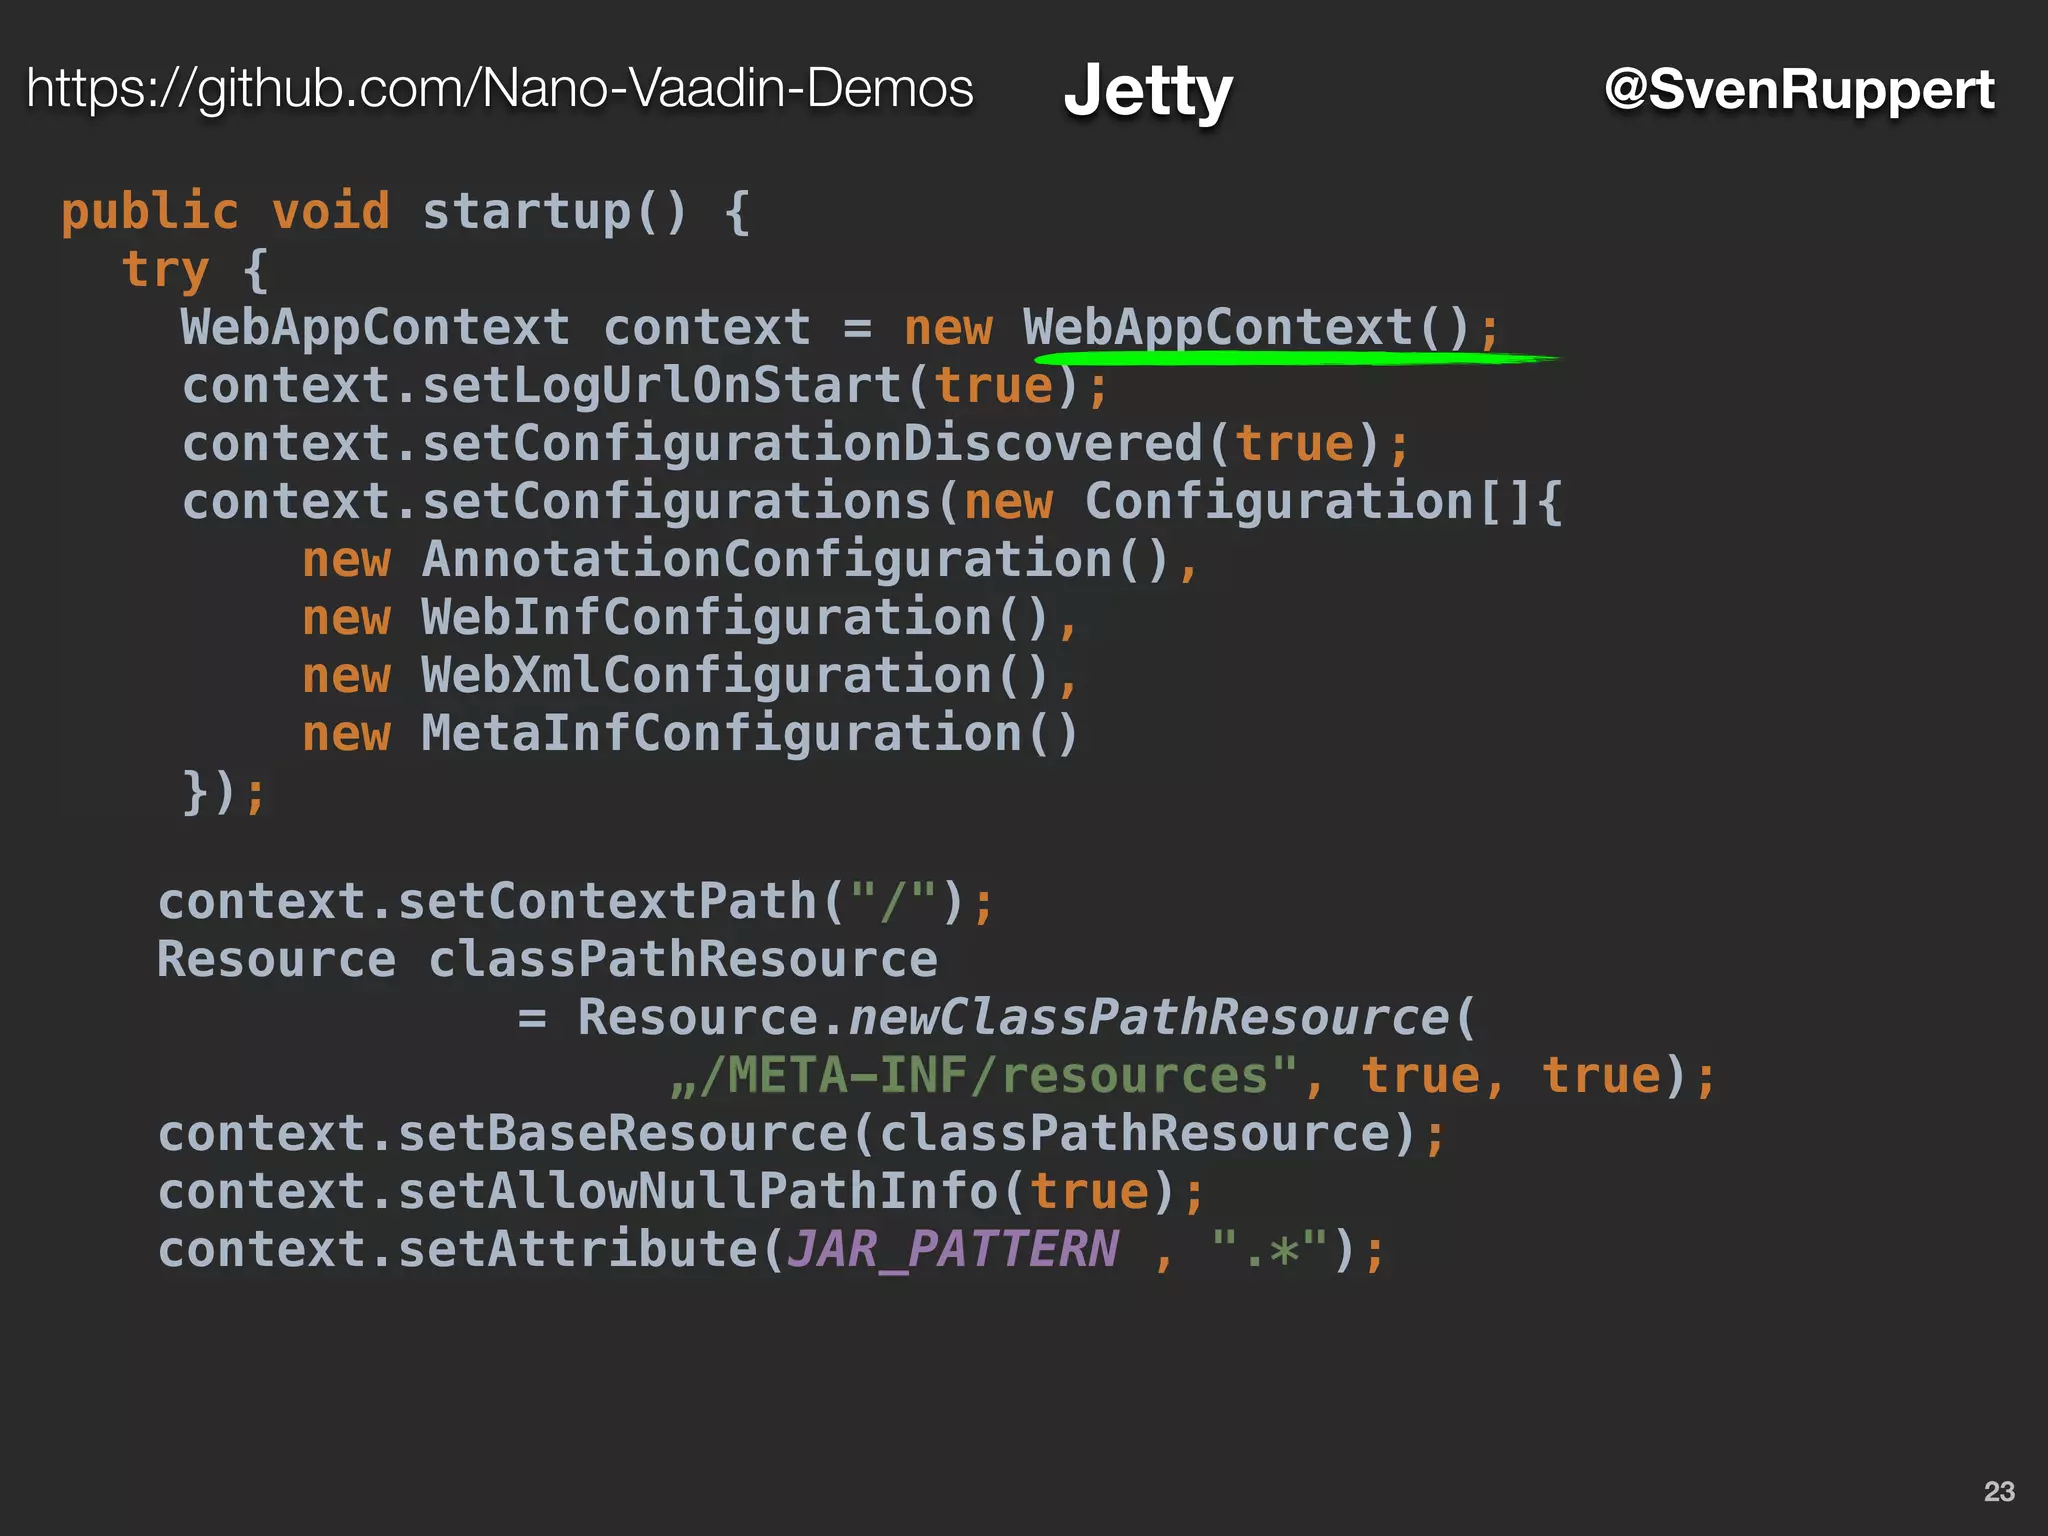Viewport: 2048px width, 1536px height.
Task: Click the italic newClassPathResource method
Action: tap(1148, 1018)
